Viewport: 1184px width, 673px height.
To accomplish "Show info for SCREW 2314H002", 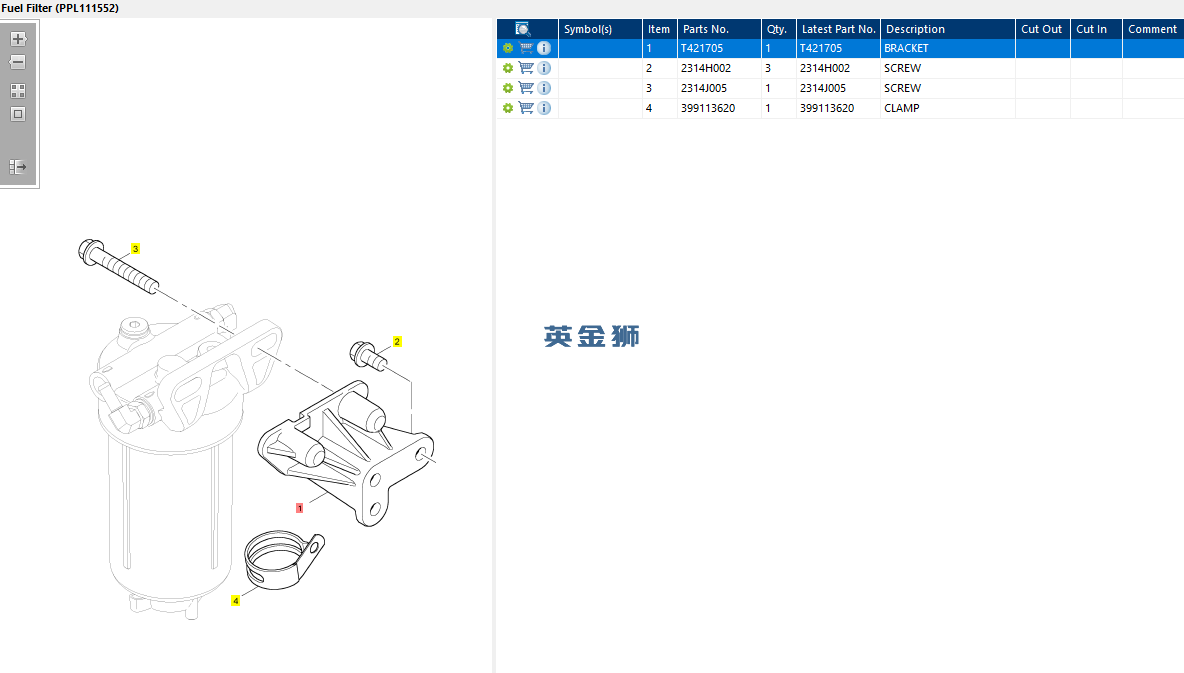I will (544, 68).
